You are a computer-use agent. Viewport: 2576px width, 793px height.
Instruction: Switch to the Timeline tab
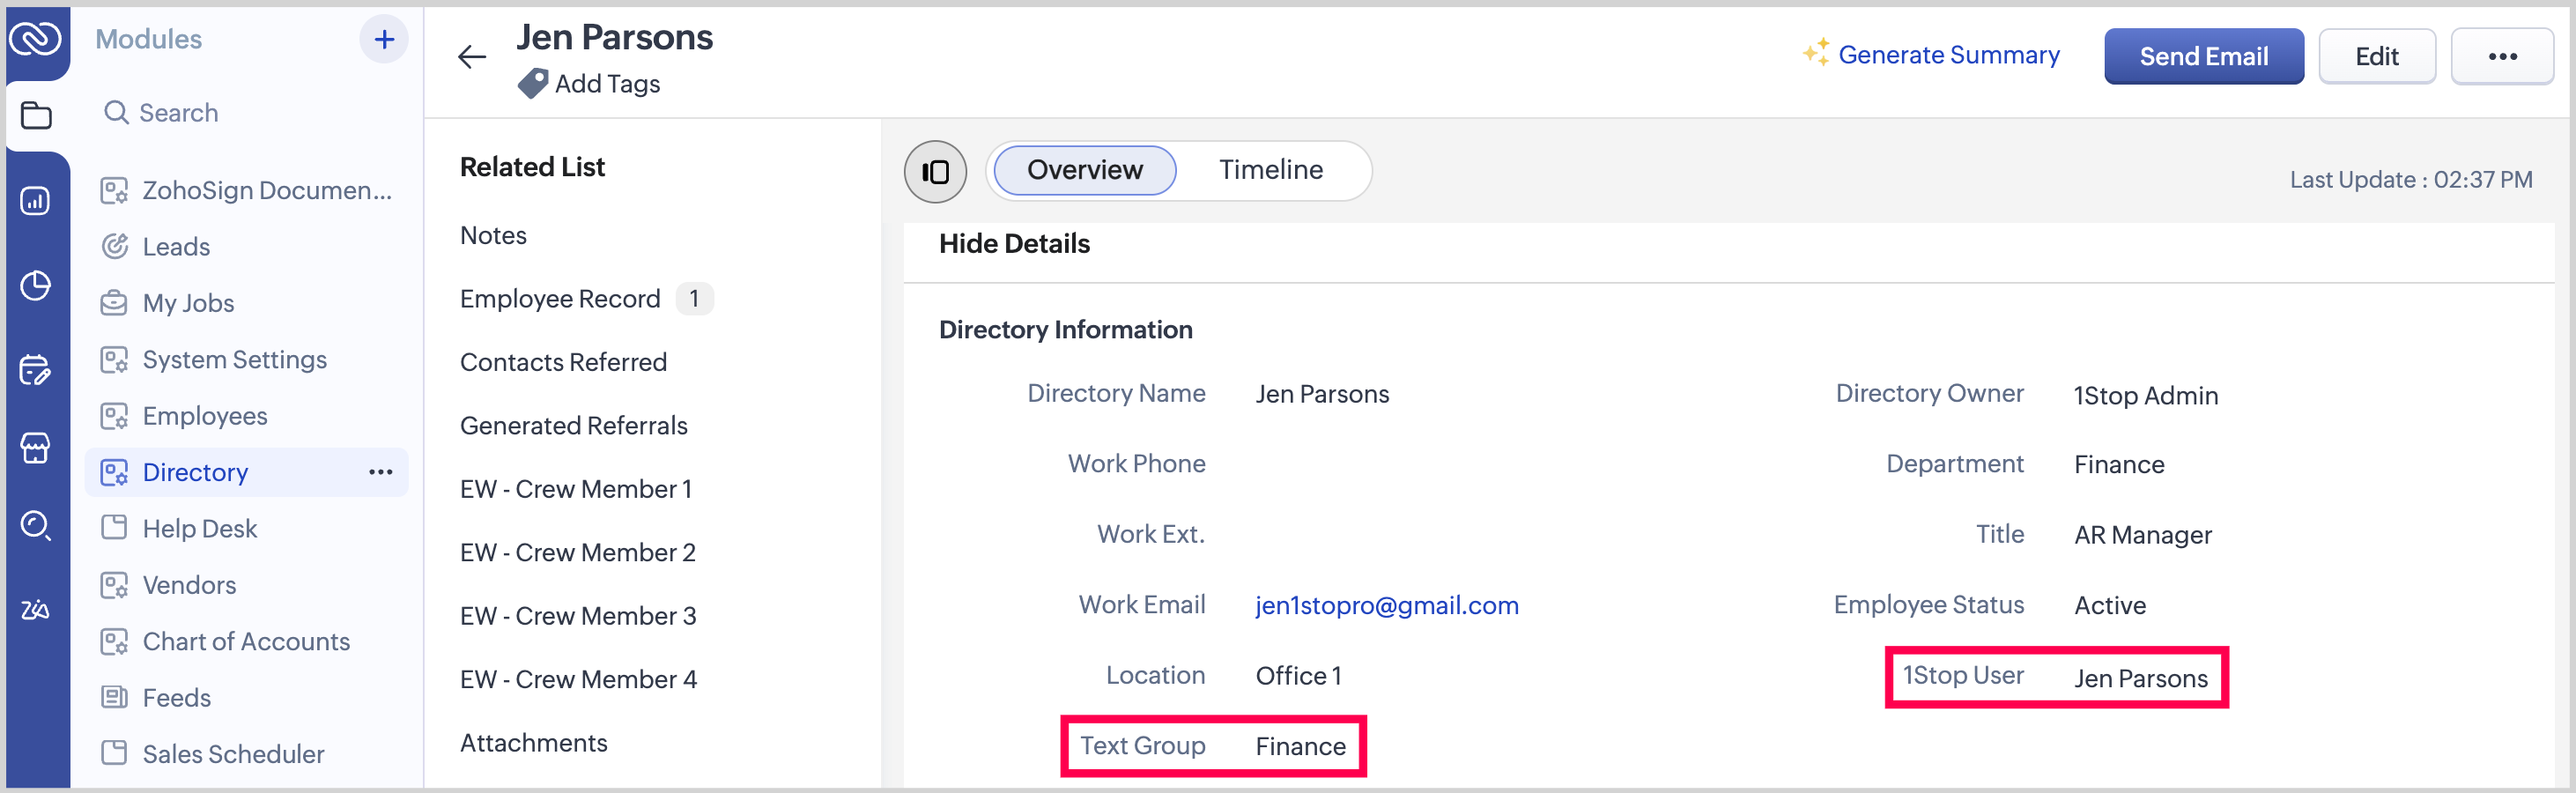[x=1270, y=170]
